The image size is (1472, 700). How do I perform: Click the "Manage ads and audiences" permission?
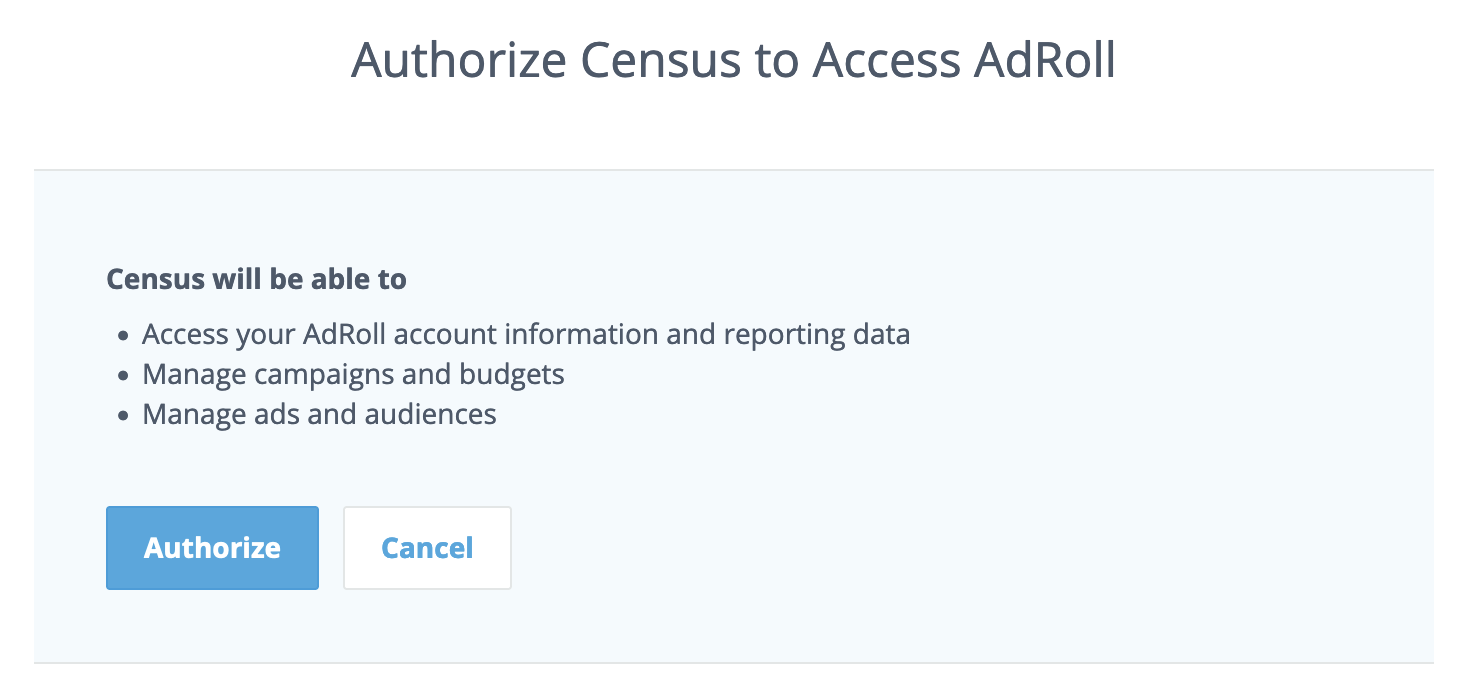319,414
